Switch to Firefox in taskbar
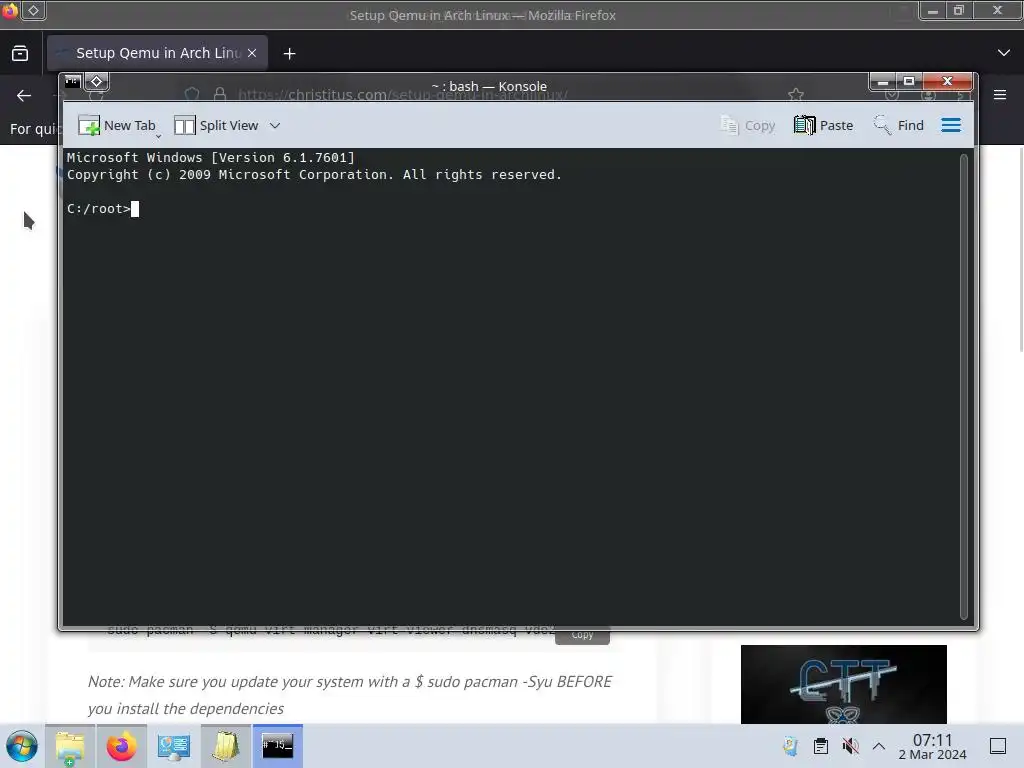The image size is (1024, 768). (x=121, y=746)
